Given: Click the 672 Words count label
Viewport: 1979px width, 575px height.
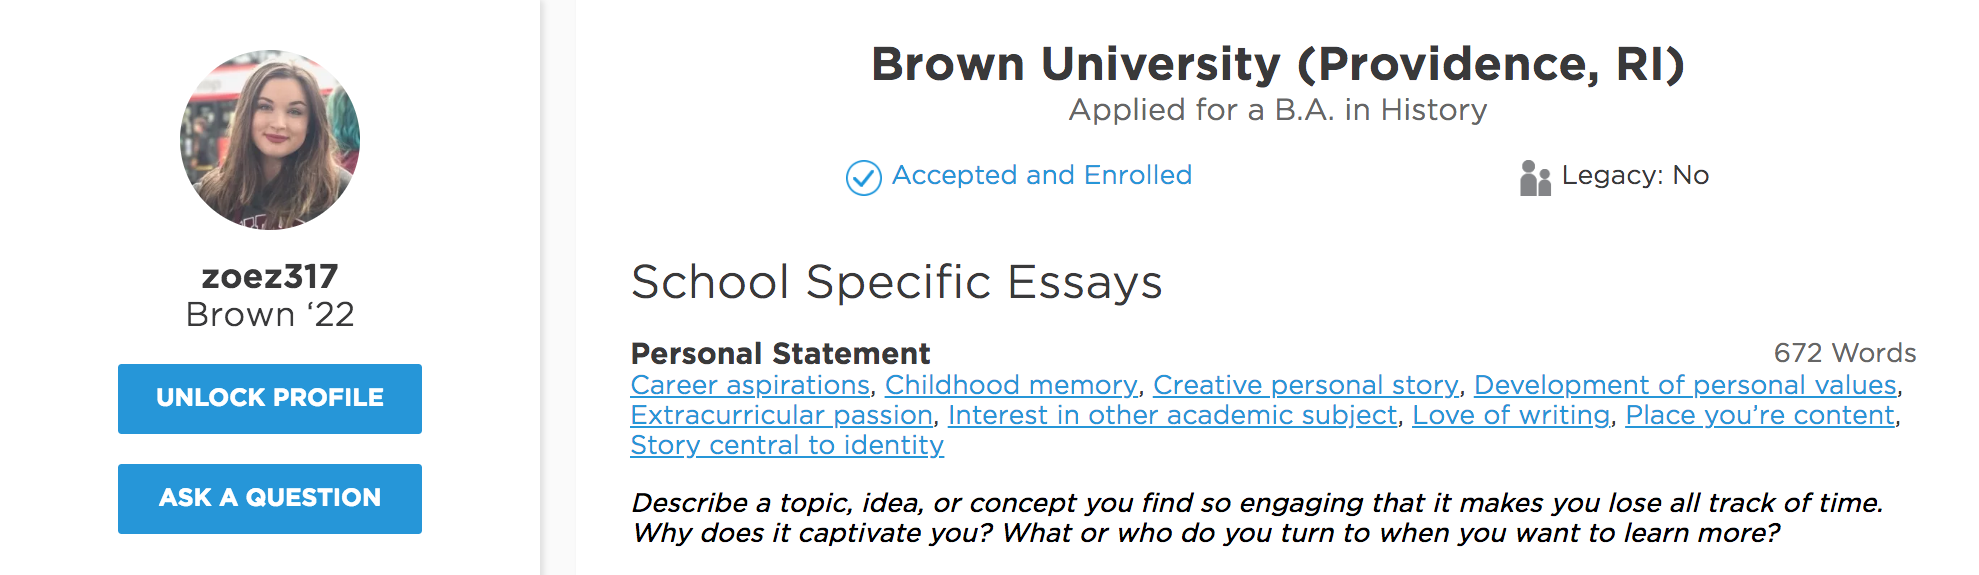Looking at the screenshot, I should [x=1845, y=353].
